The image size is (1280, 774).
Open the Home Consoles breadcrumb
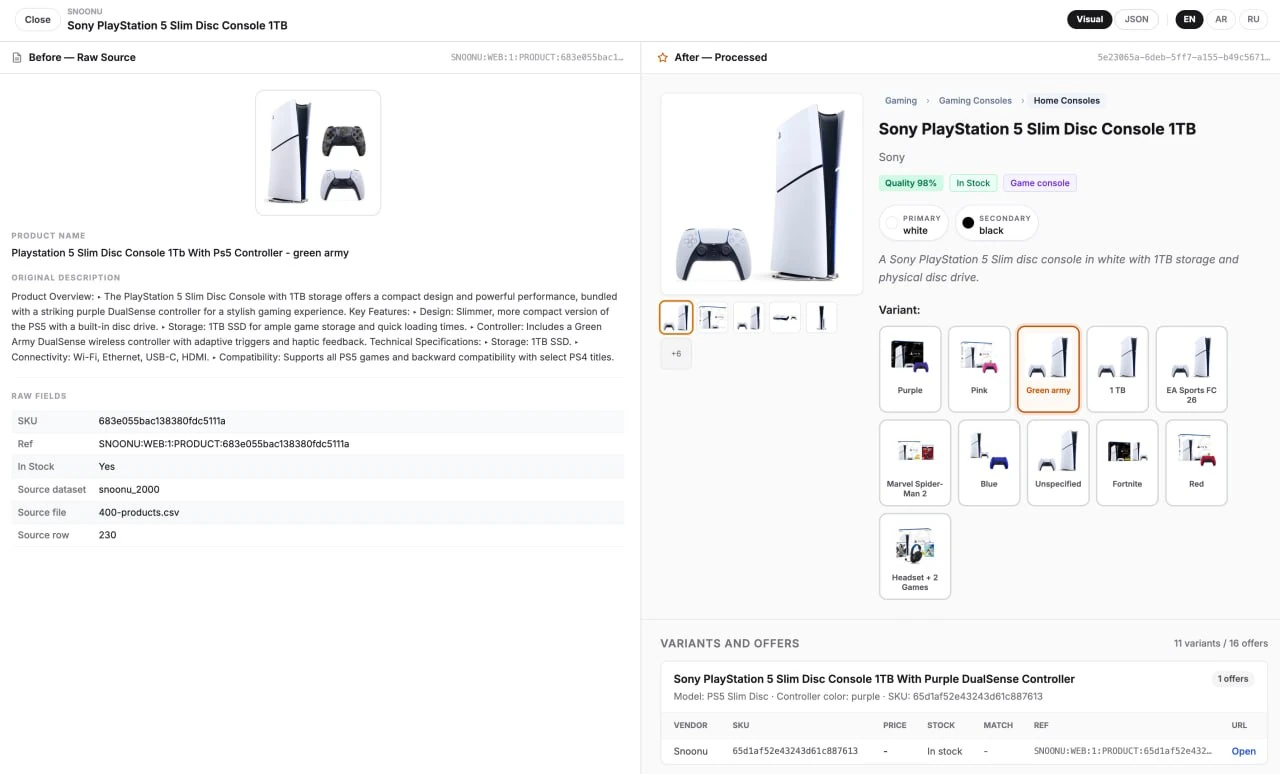click(1067, 101)
